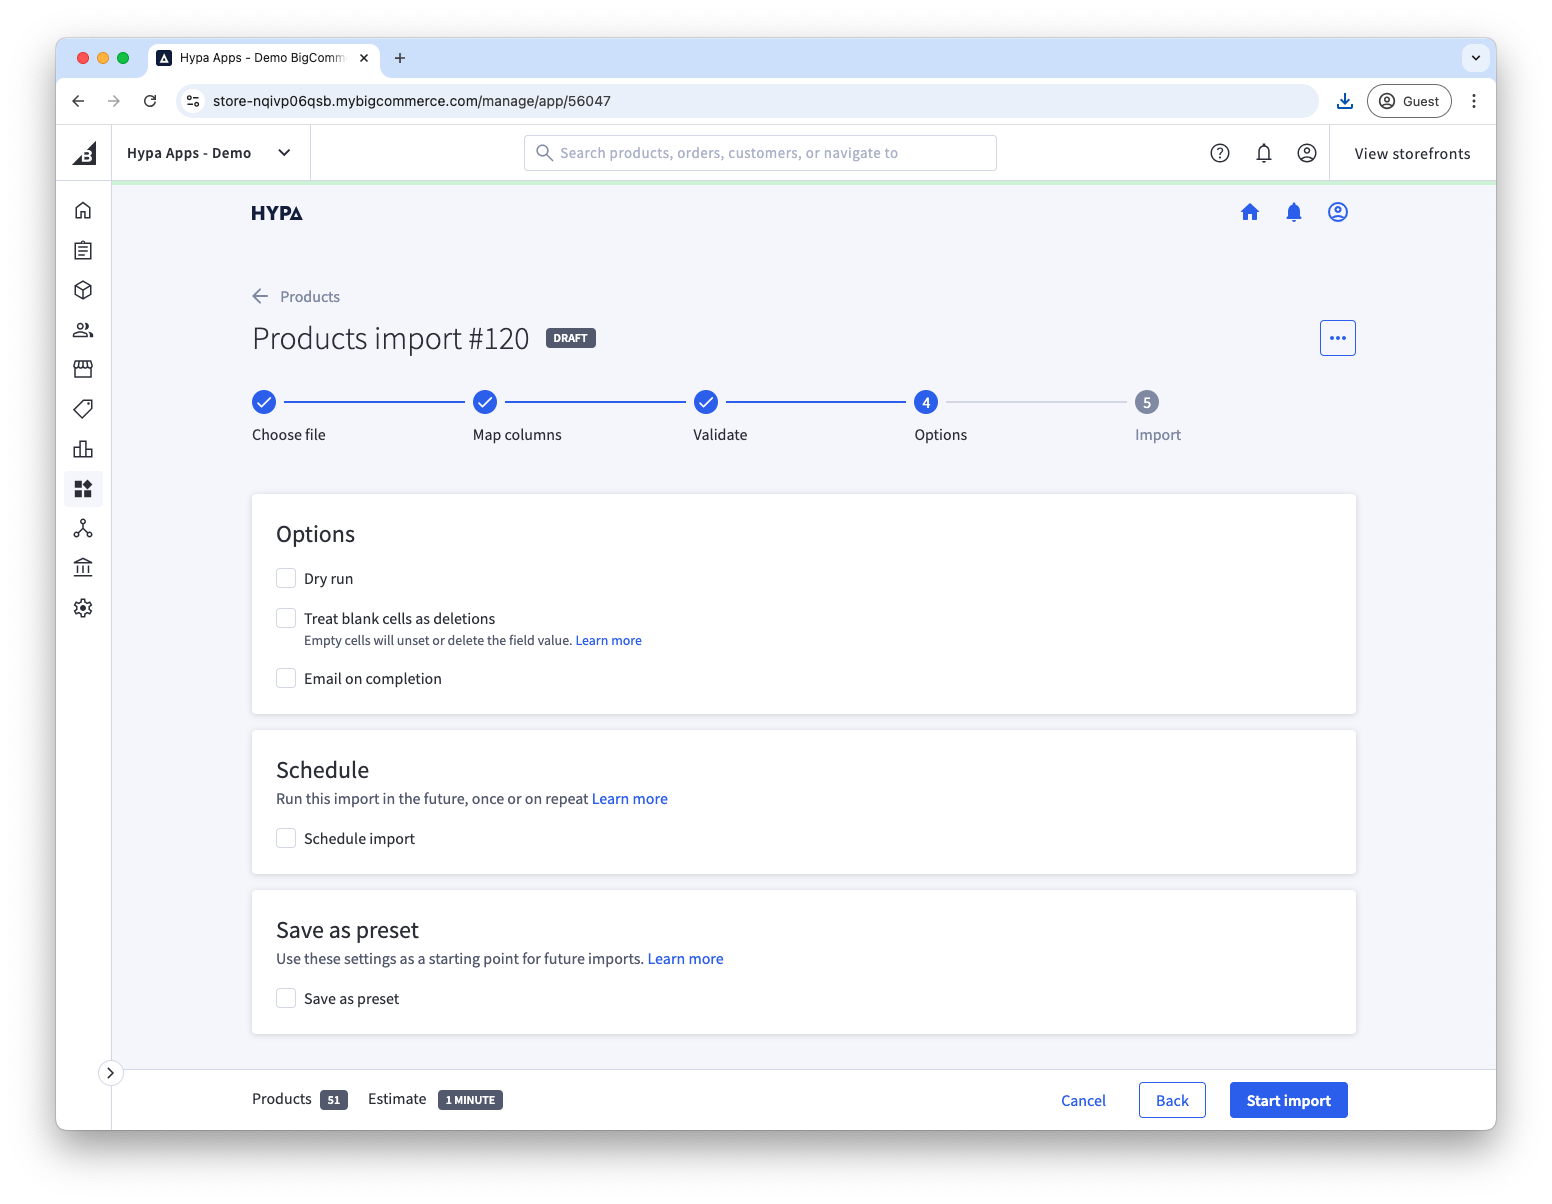Viewport: 1552px width, 1204px height.
Task: Expand the collapsed sidebar with chevron
Action: (110, 1072)
